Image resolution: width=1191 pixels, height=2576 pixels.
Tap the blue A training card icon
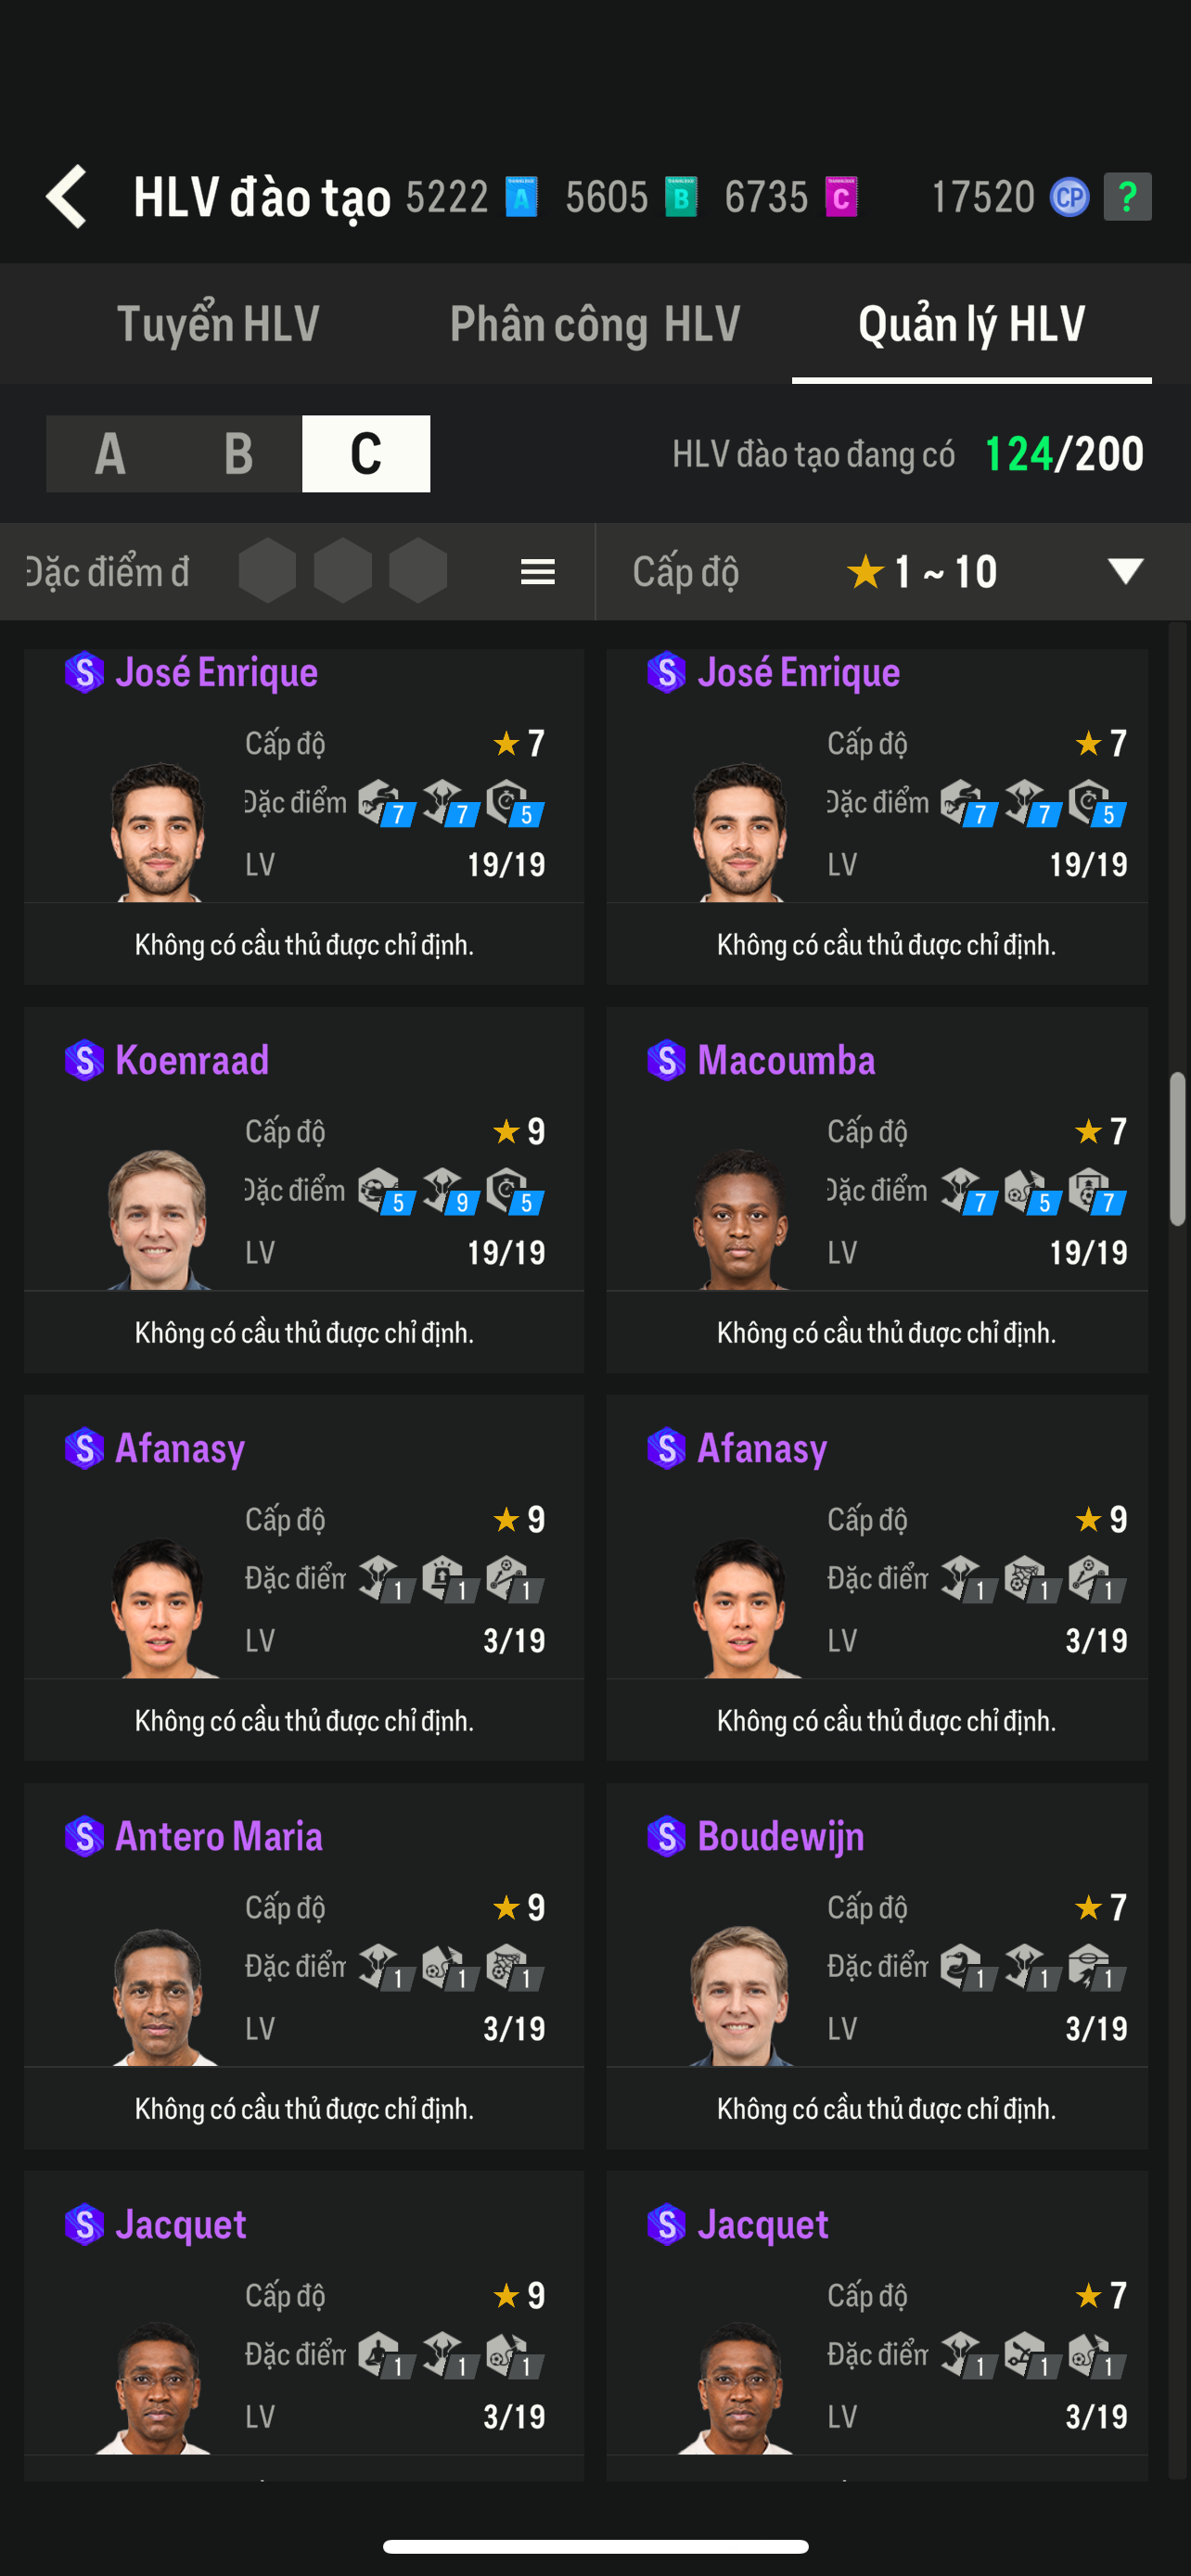(521, 197)
